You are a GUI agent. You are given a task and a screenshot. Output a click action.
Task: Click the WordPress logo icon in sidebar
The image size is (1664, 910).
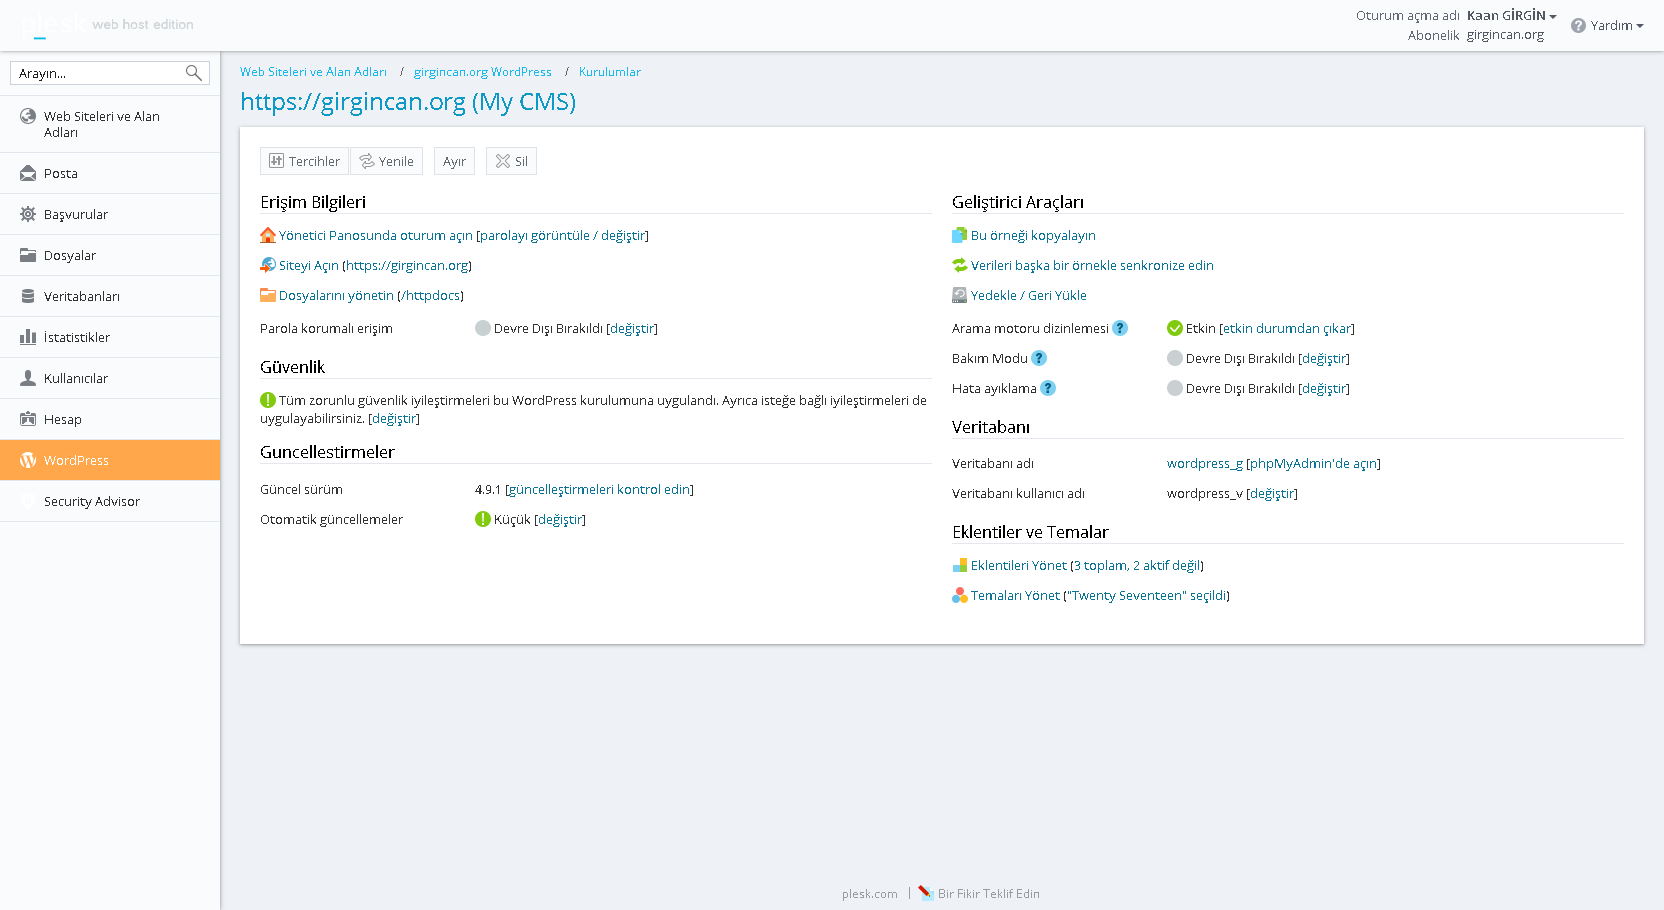pos(28,460)
